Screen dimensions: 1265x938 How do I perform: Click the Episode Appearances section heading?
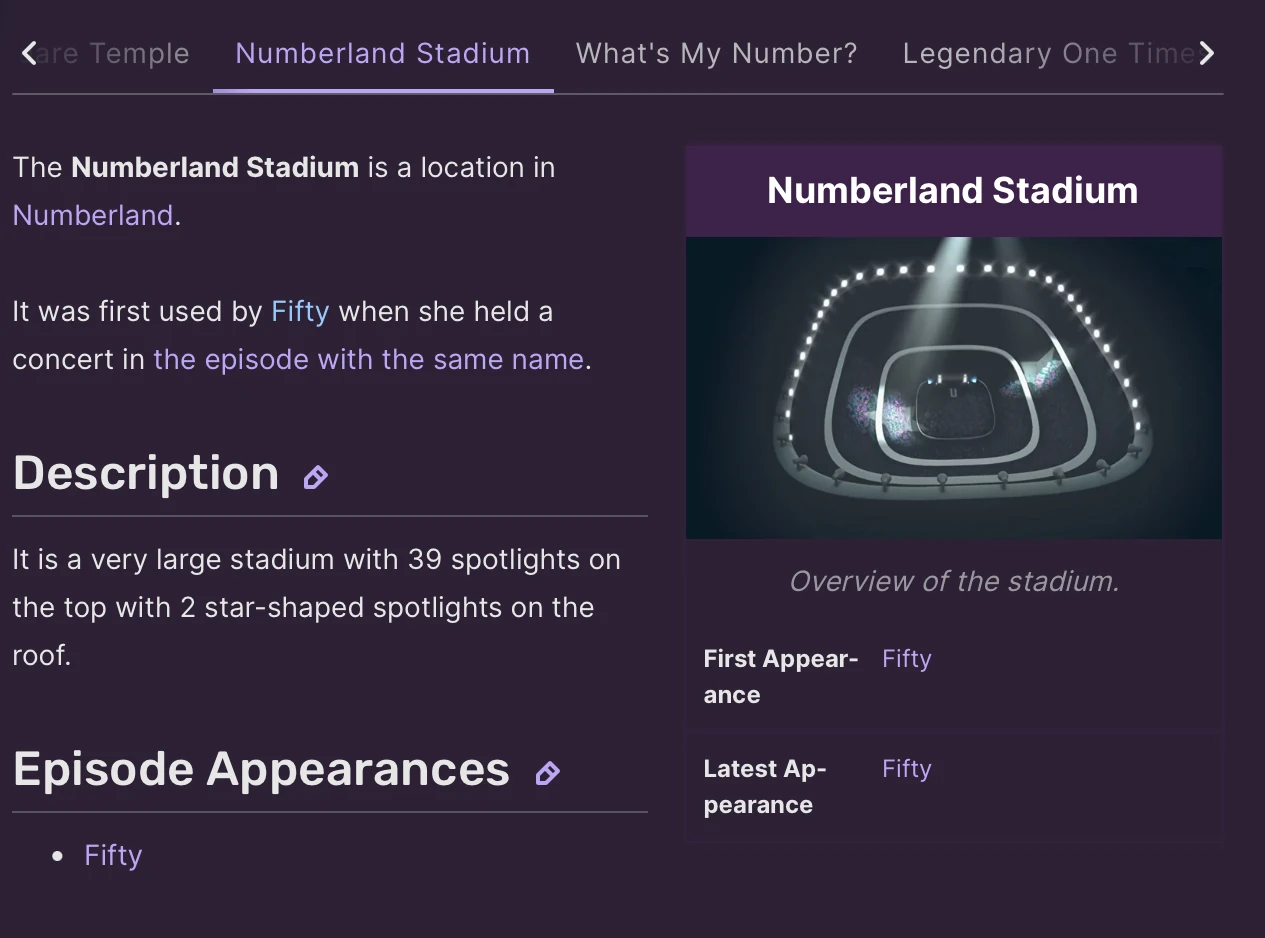tap(260, 769)
